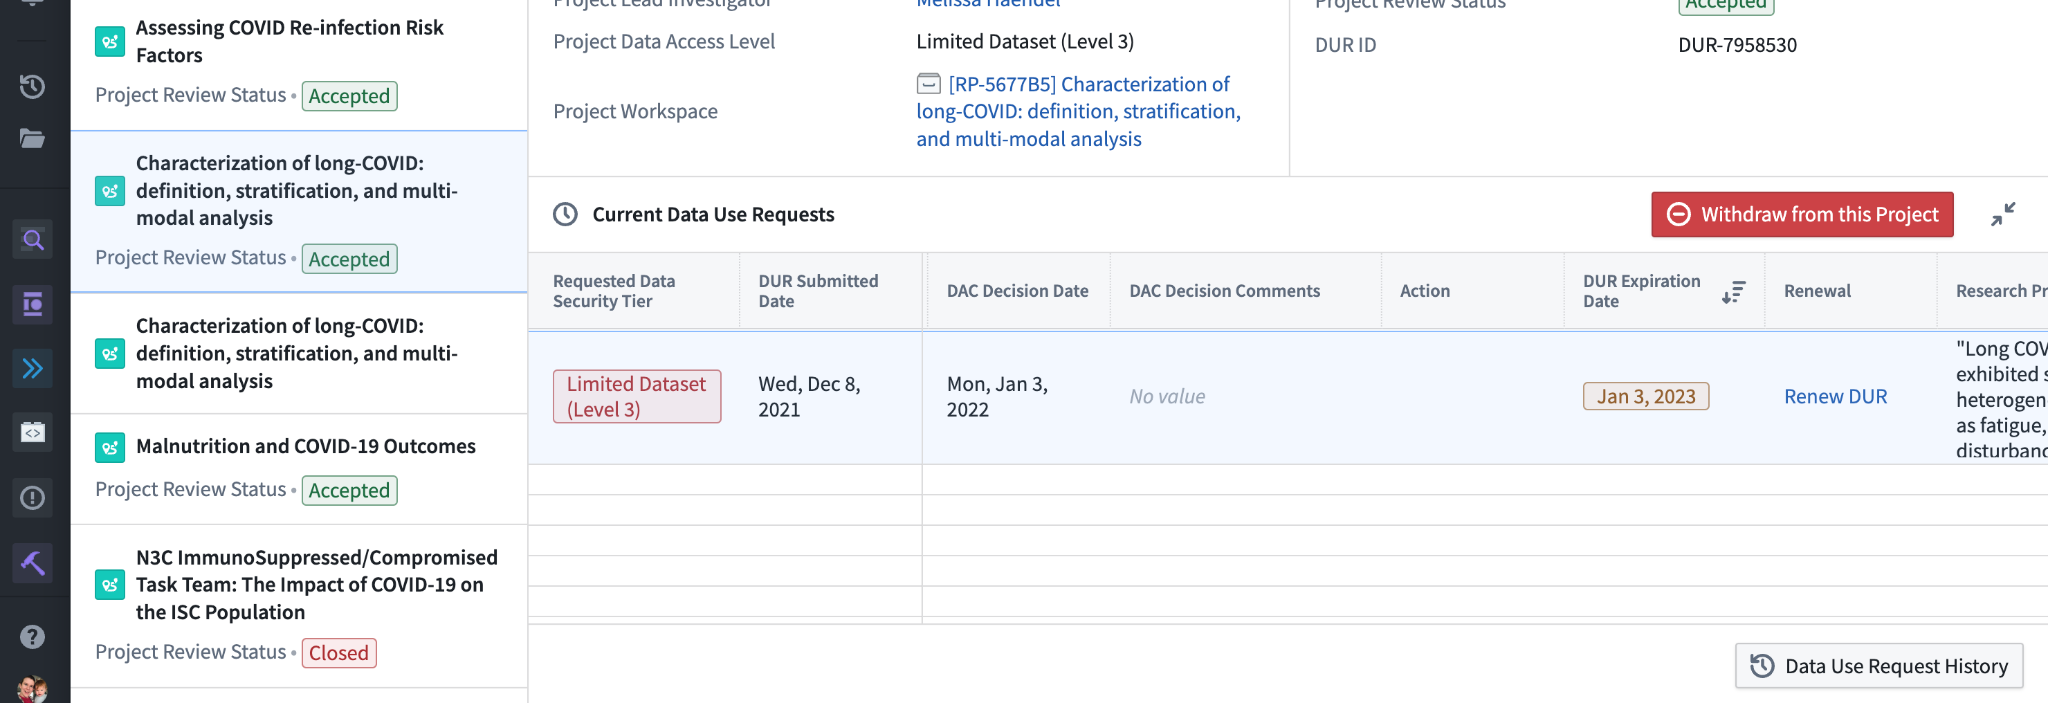The height and width of the screenshot is (703, 2048).
Task: Open the help question mark icon
Action: (32, 636)
